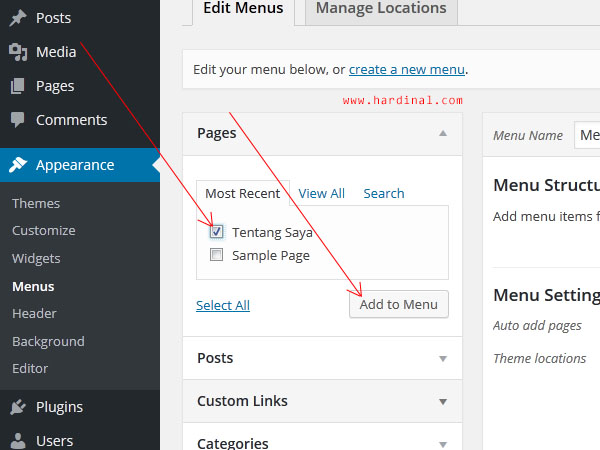Click the Add to Menu button

tap(399, 305)
